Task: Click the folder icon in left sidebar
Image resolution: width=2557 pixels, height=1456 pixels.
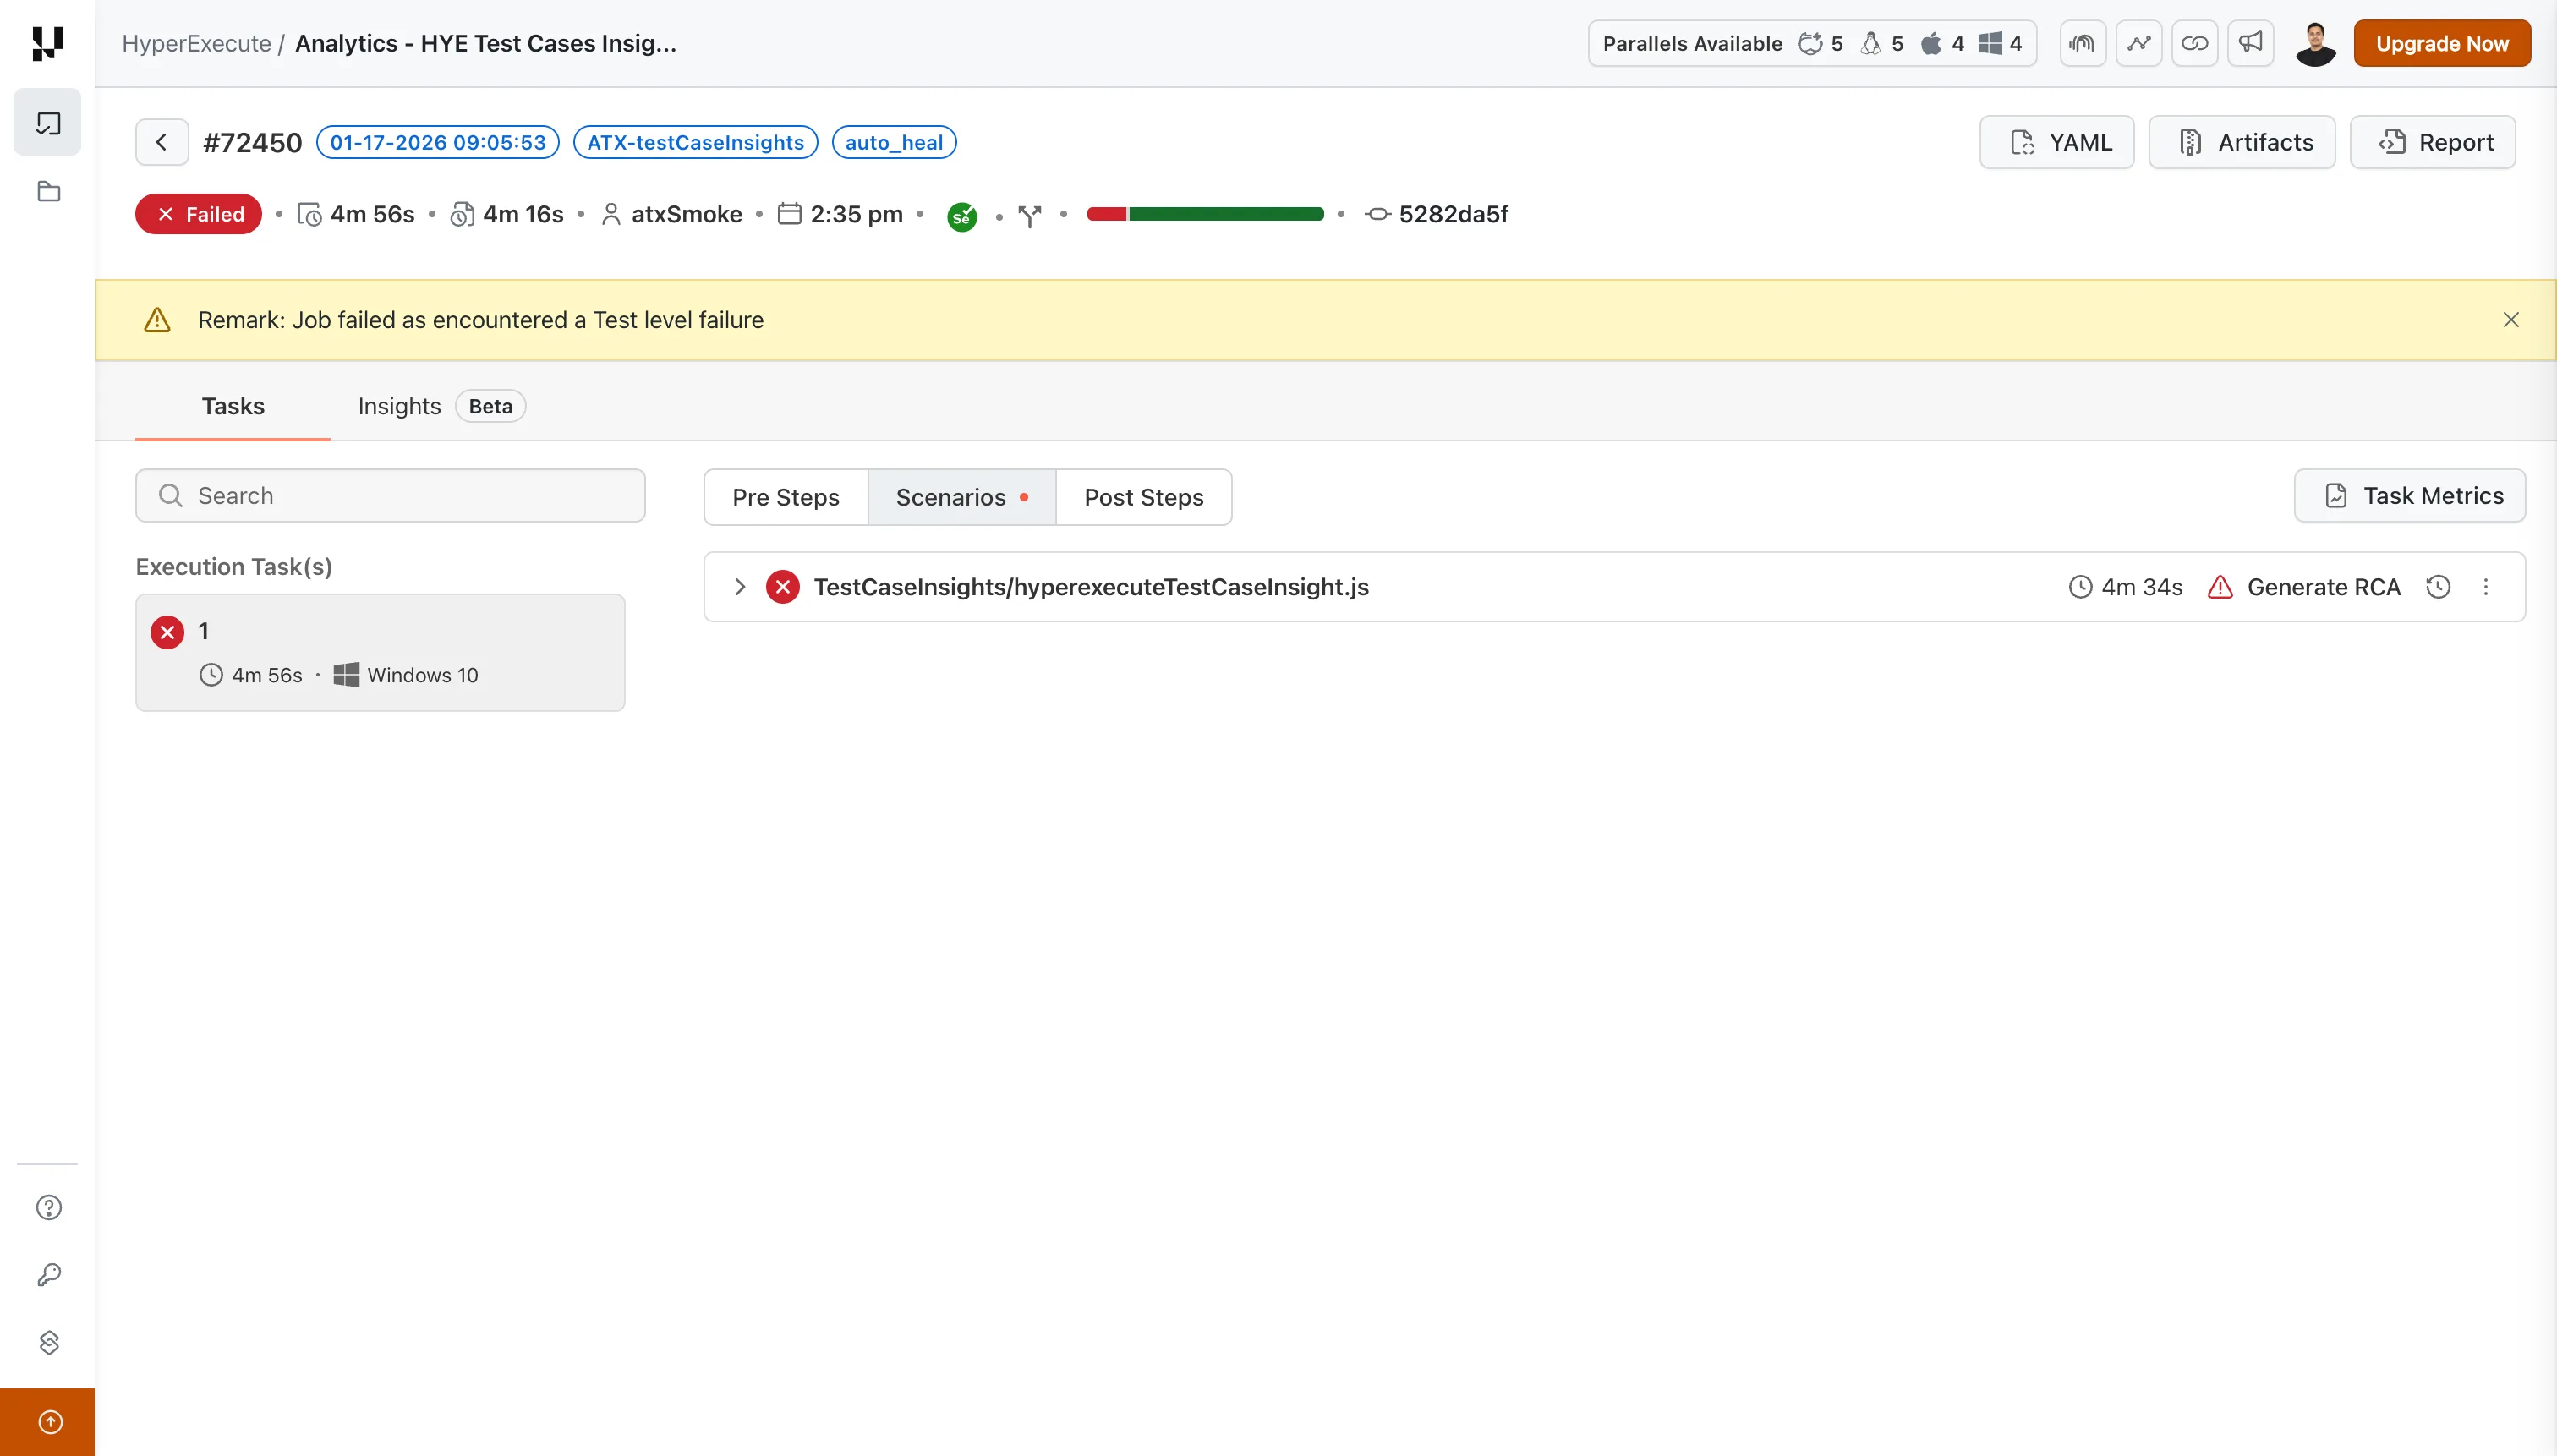Action: coord(48,191)
